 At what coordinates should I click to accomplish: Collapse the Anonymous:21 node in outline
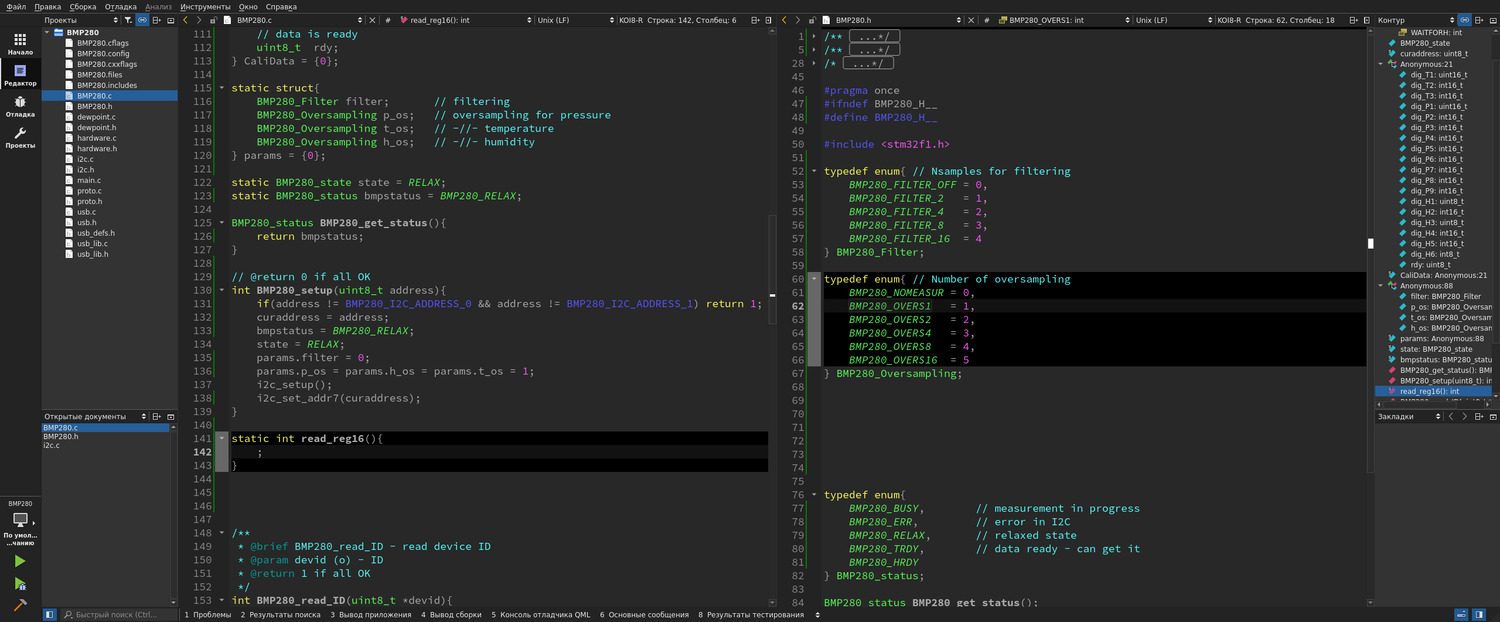(x=1381, y=64)
